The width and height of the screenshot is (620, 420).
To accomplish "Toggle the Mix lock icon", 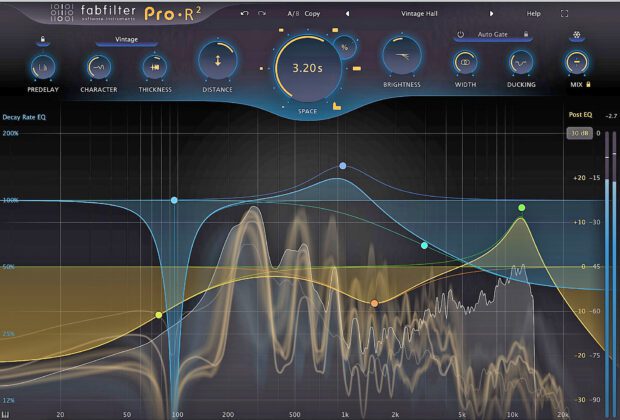I will [x=588, y=84].
